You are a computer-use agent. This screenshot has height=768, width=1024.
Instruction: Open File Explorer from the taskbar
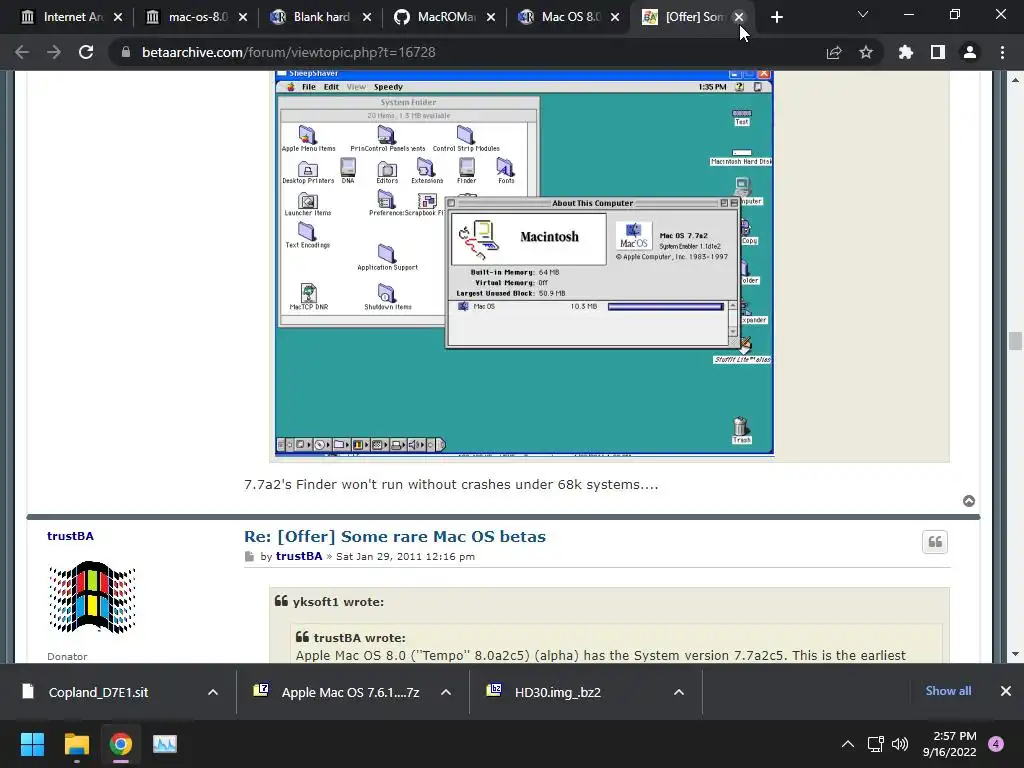point(76,744)
